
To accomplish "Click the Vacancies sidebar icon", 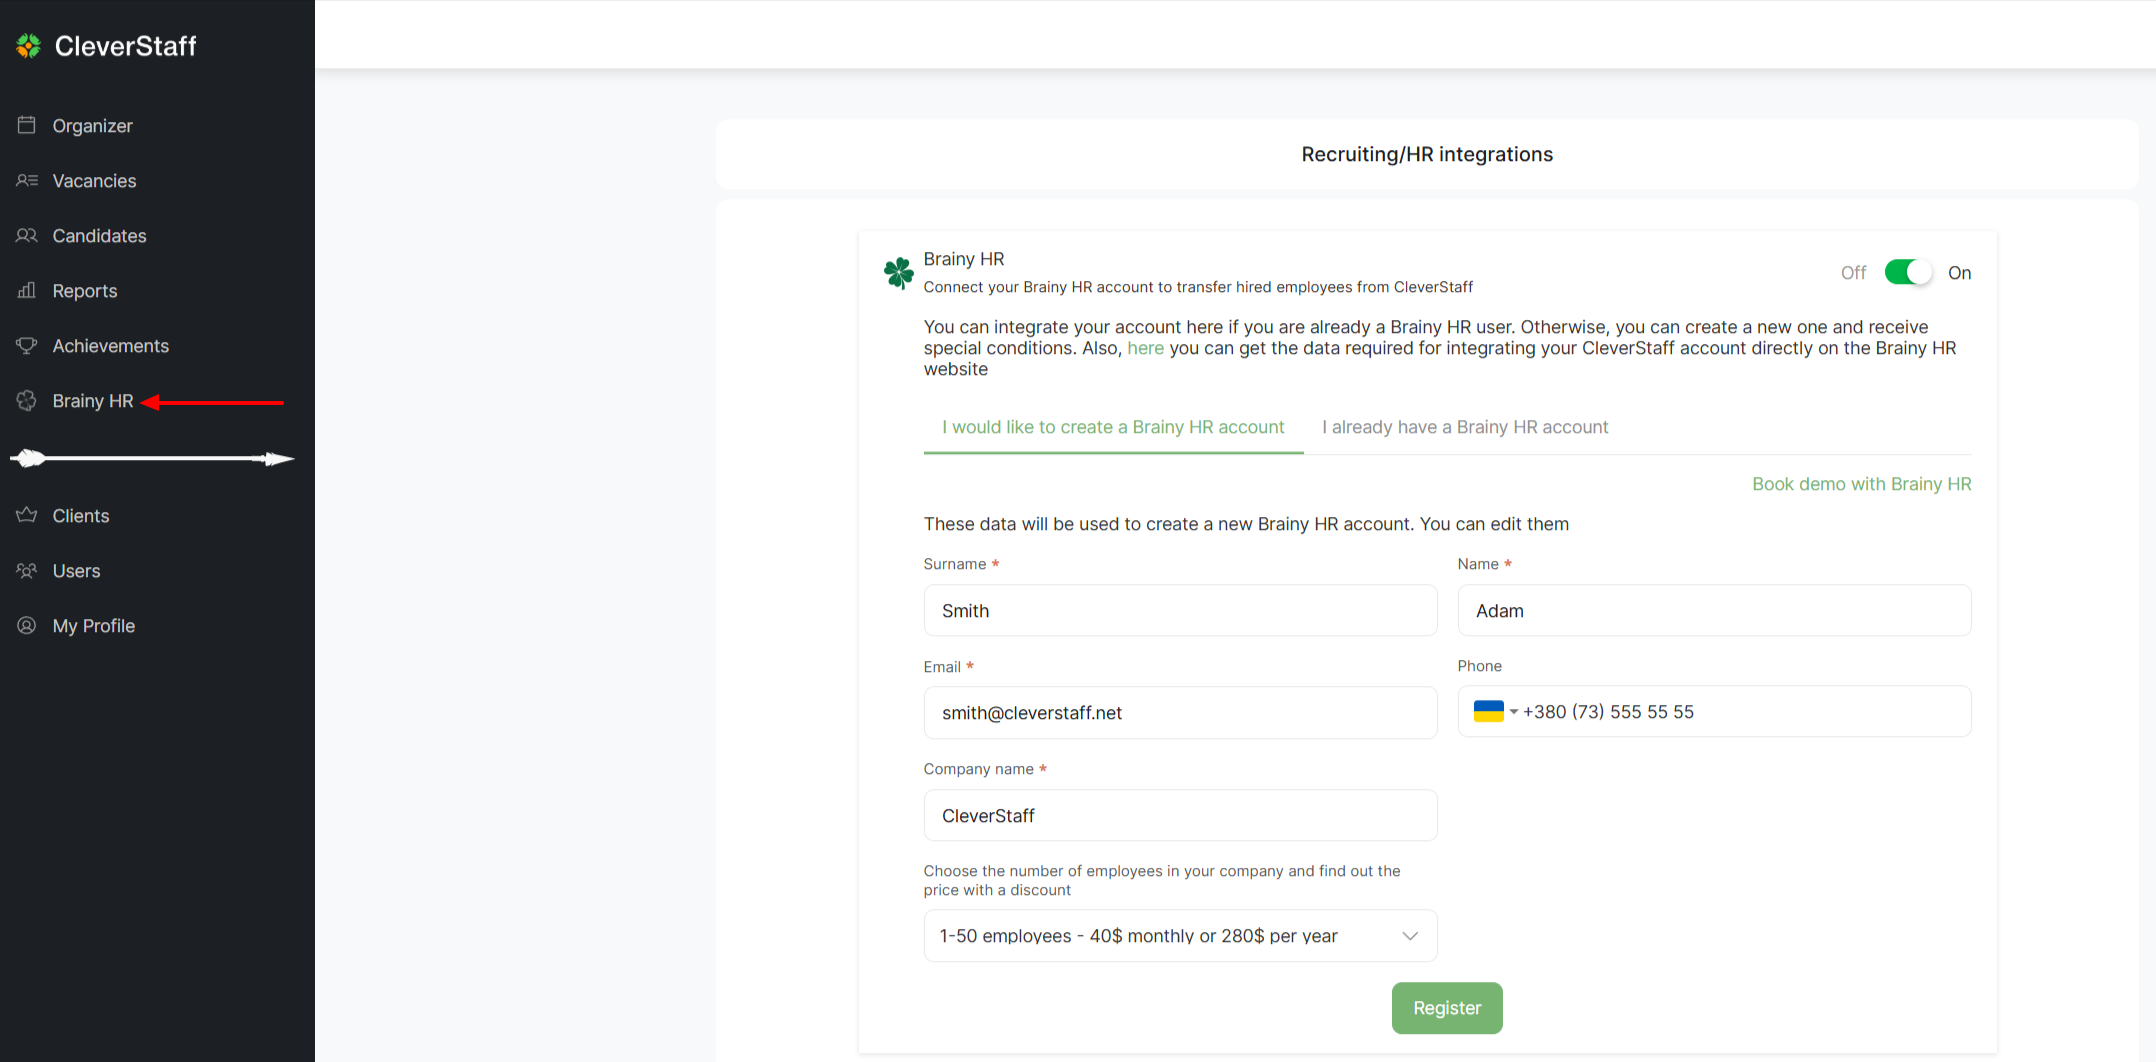I will point(27,180).
